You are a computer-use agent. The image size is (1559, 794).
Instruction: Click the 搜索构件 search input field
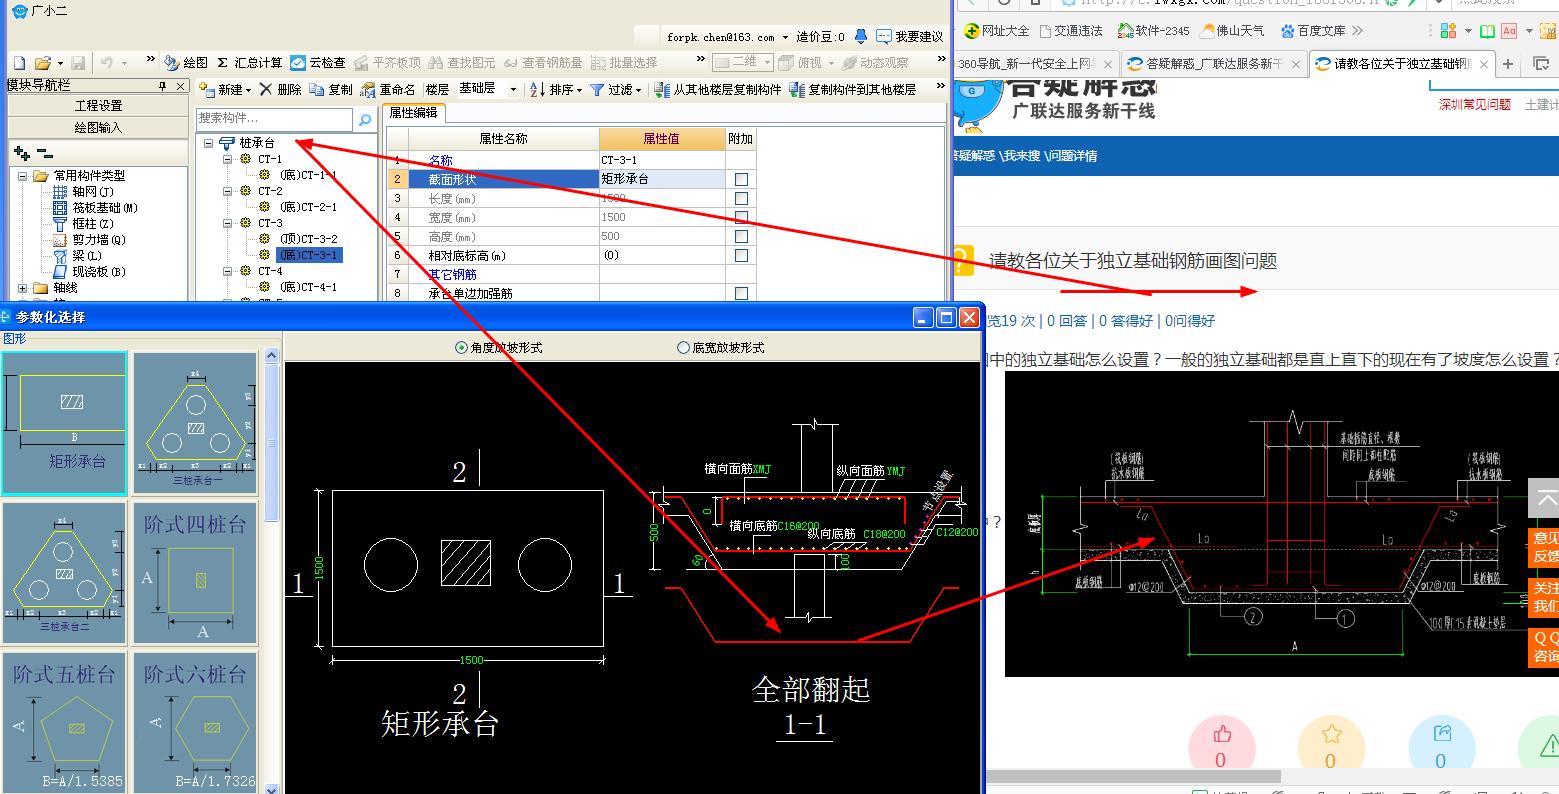tap(275, 120)
